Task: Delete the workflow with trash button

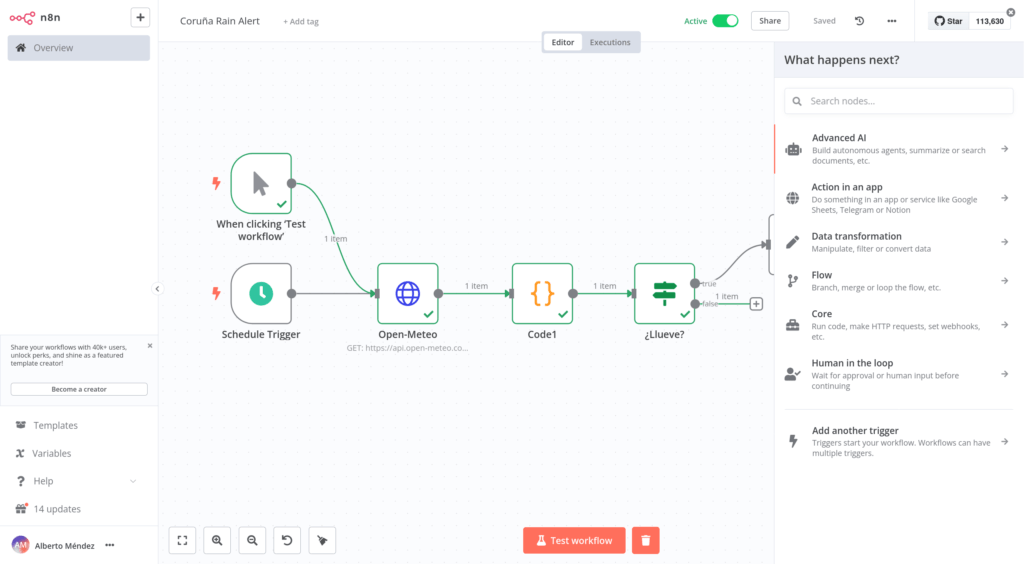Action: [x=646, y=540]
